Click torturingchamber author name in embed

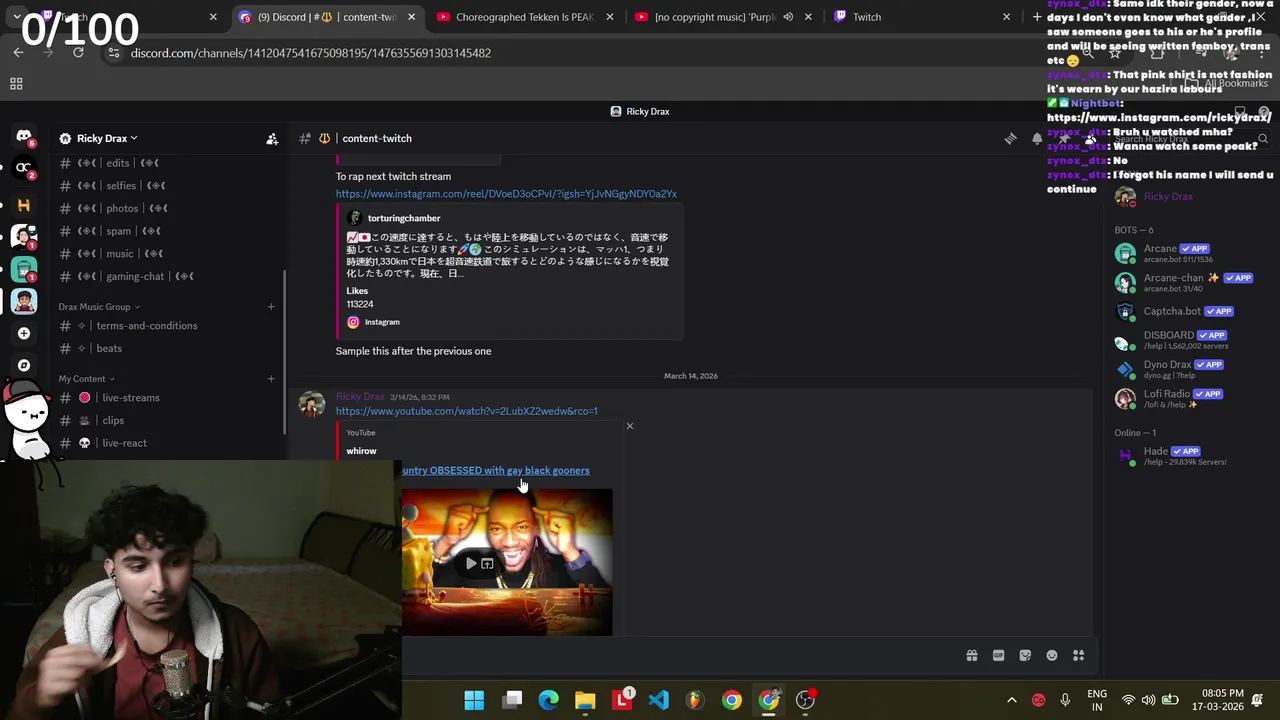tap(404, 218)
